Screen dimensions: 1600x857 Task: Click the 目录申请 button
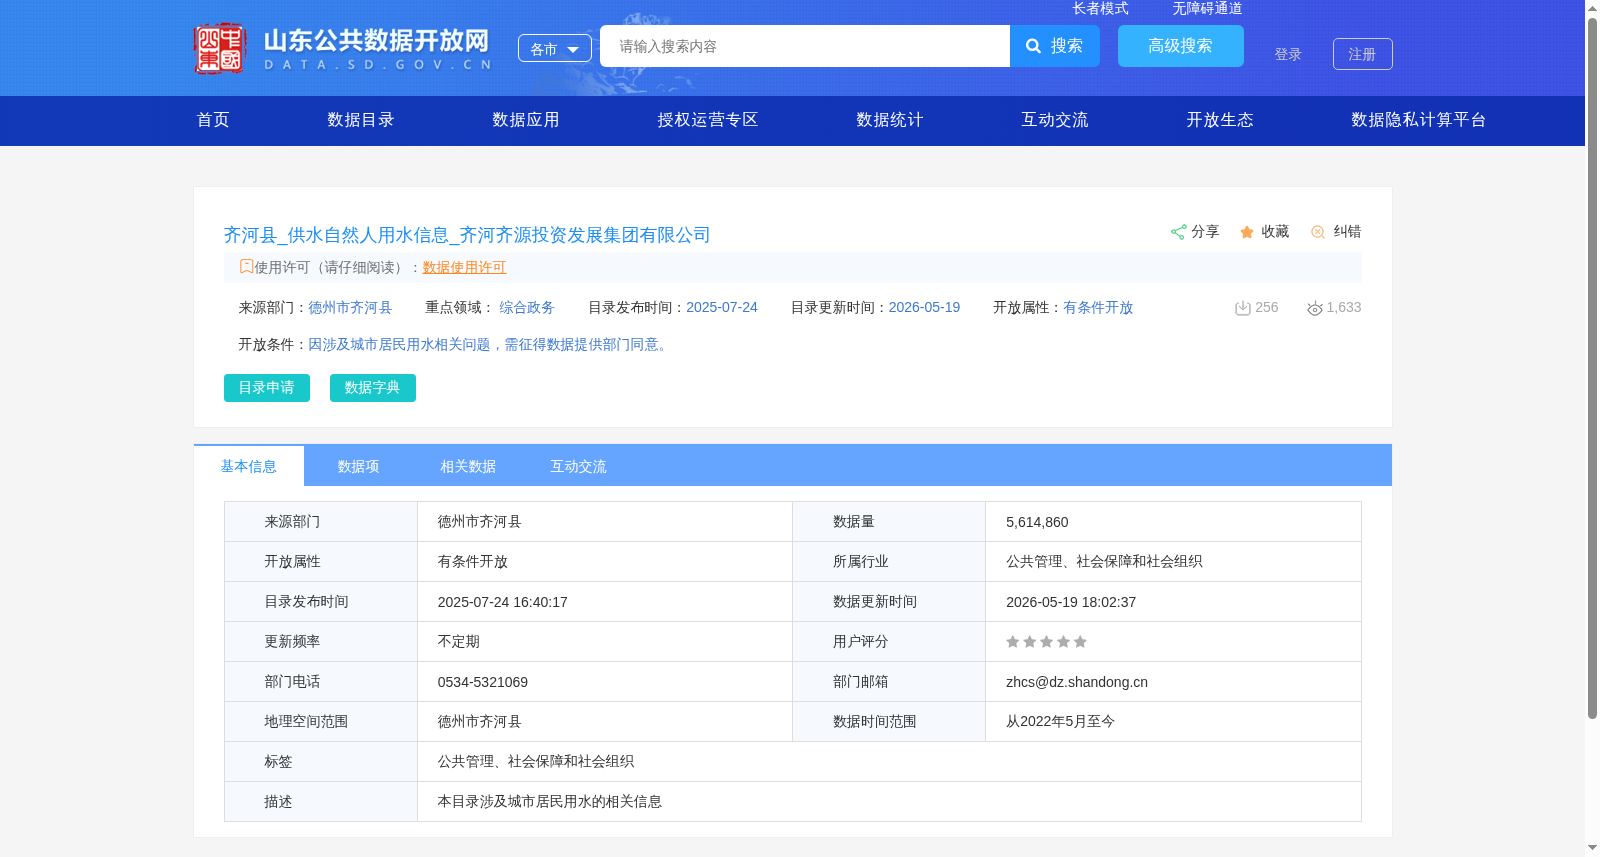(x=267, y=388)
